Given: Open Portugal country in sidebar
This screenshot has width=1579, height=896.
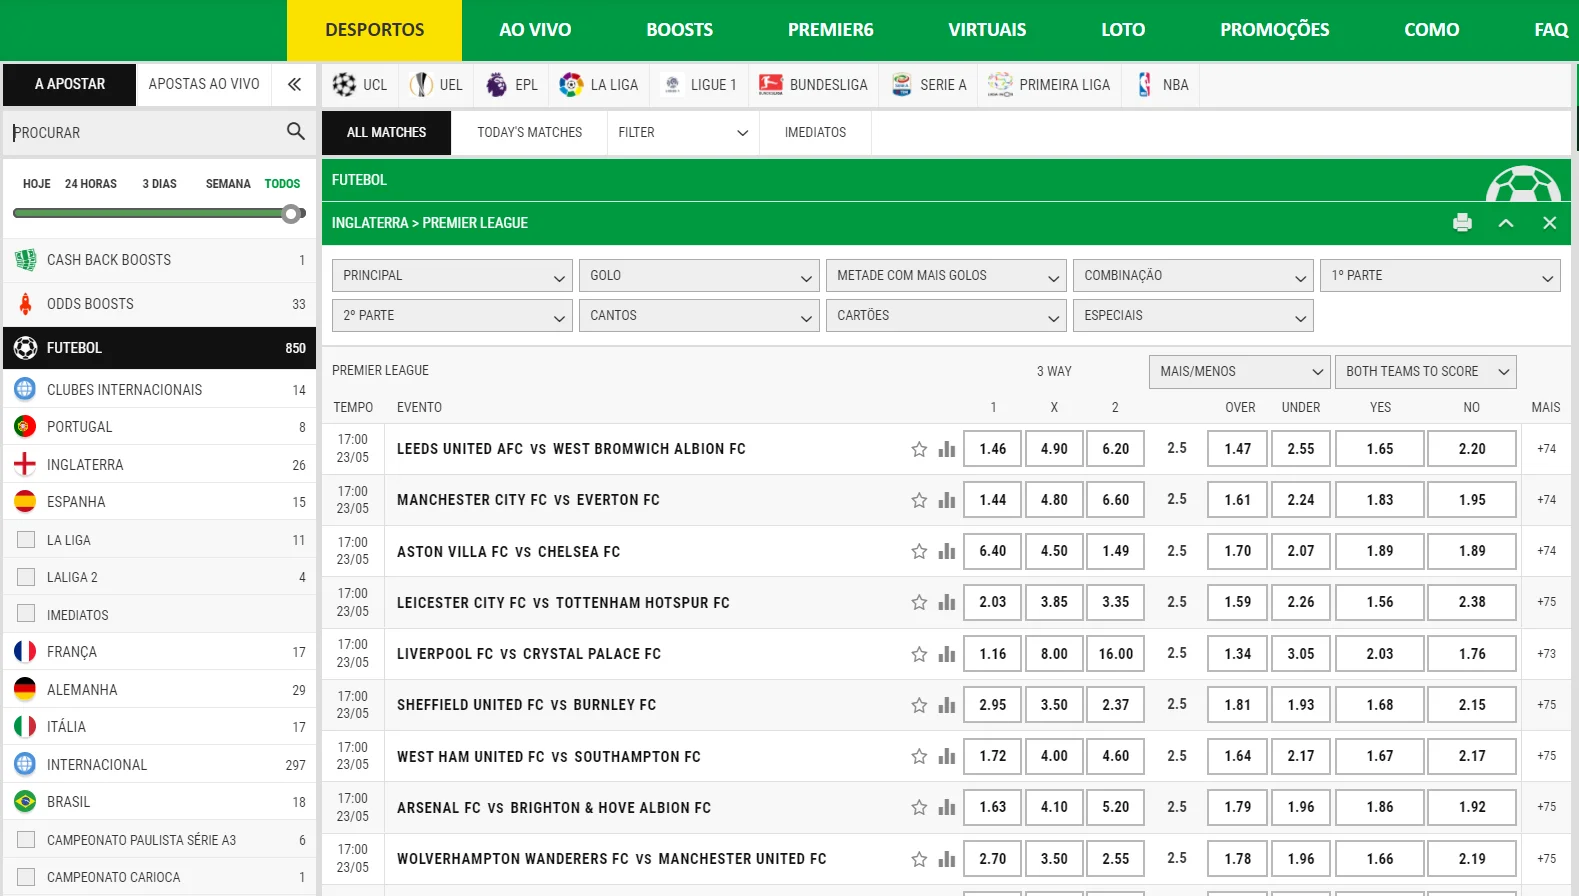Looking at the screenshot, I should [160, 427].
